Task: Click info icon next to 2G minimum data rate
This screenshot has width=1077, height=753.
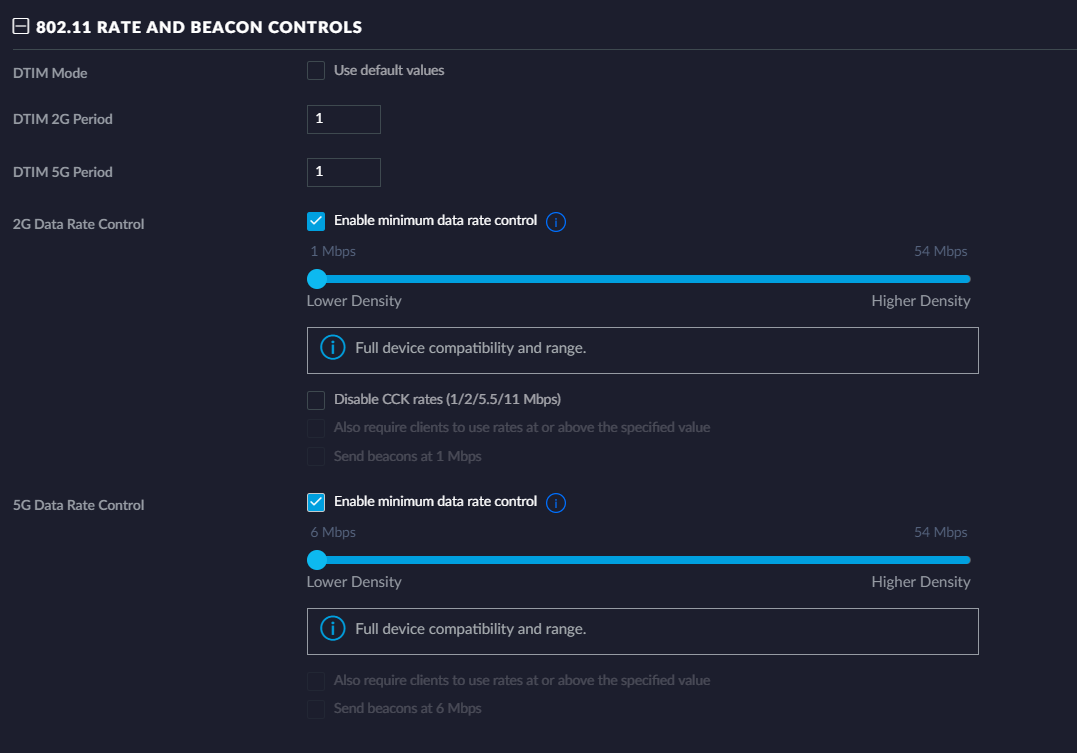Action: tap(557, 222)
